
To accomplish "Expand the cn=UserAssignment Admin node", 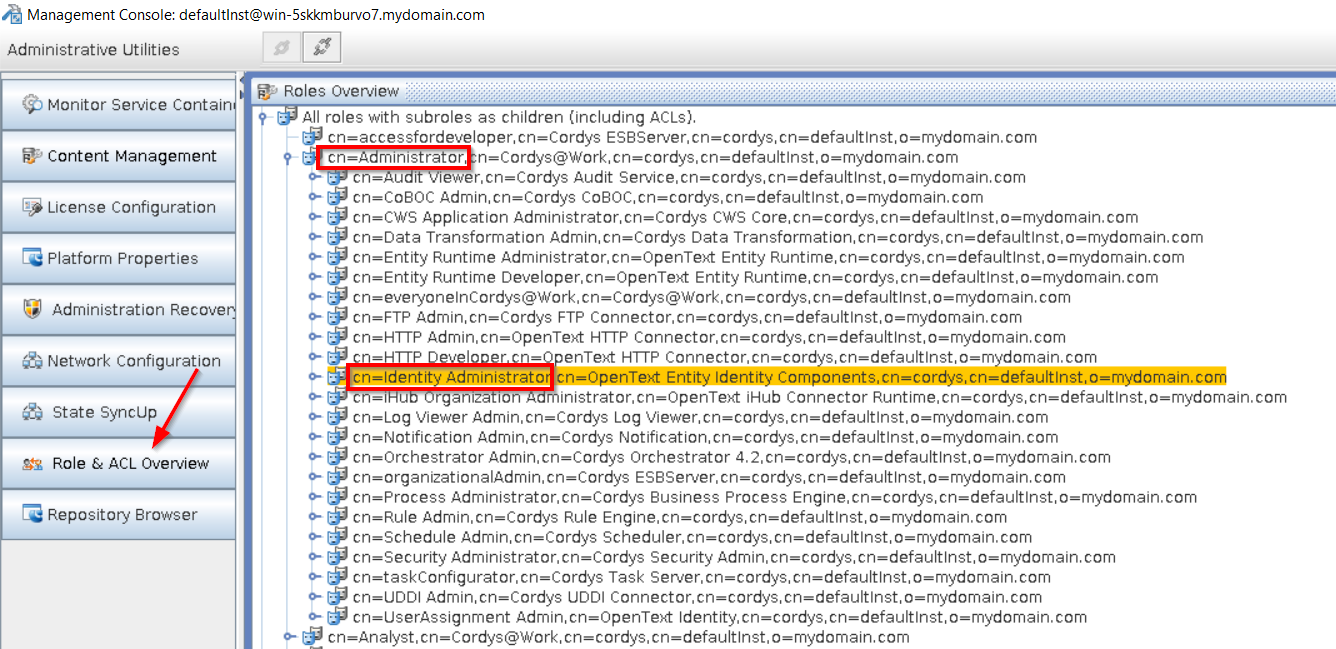I will tap(315, 618).
